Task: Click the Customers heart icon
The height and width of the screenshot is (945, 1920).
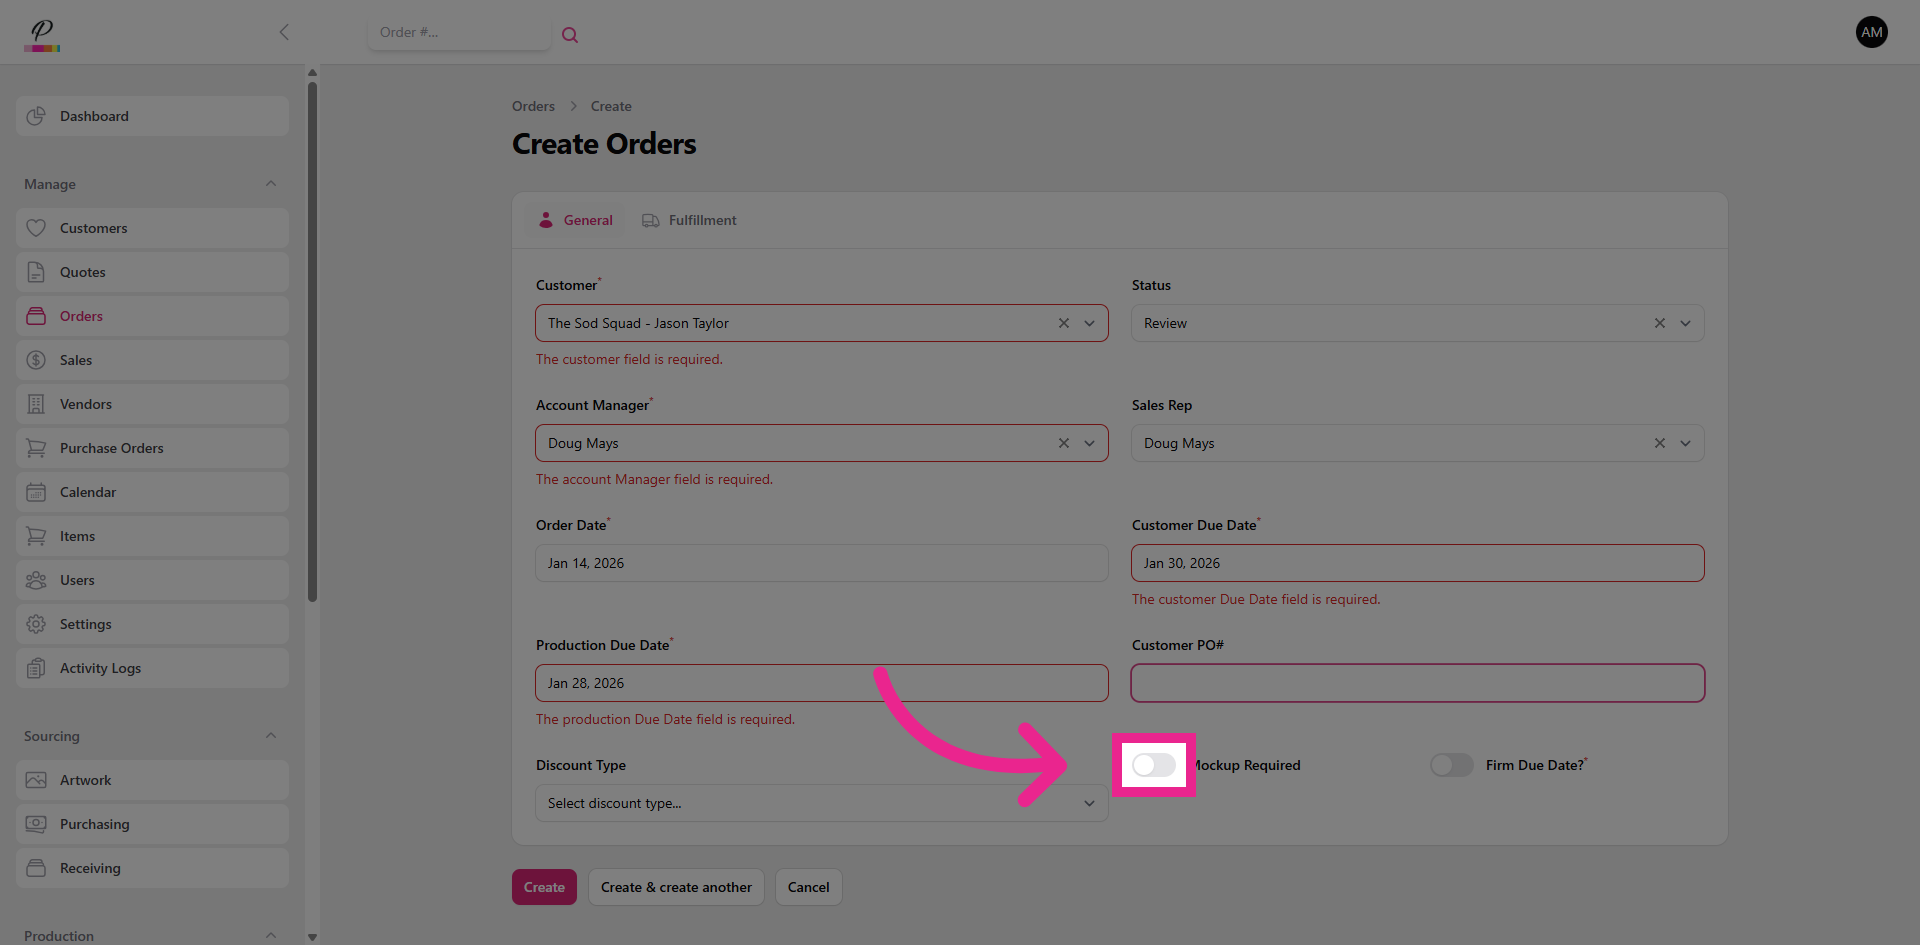Action: pos(36,228)
